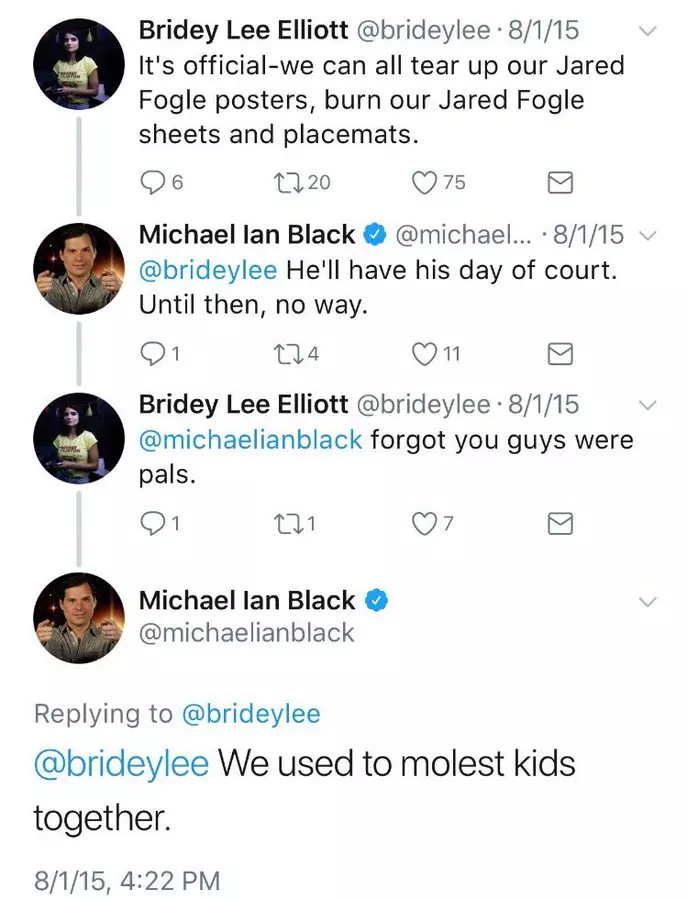Viewport: 687px width, 900px height.
Task: Open options chevron on first Bridey tweet
Action: [x=648, y=30]
